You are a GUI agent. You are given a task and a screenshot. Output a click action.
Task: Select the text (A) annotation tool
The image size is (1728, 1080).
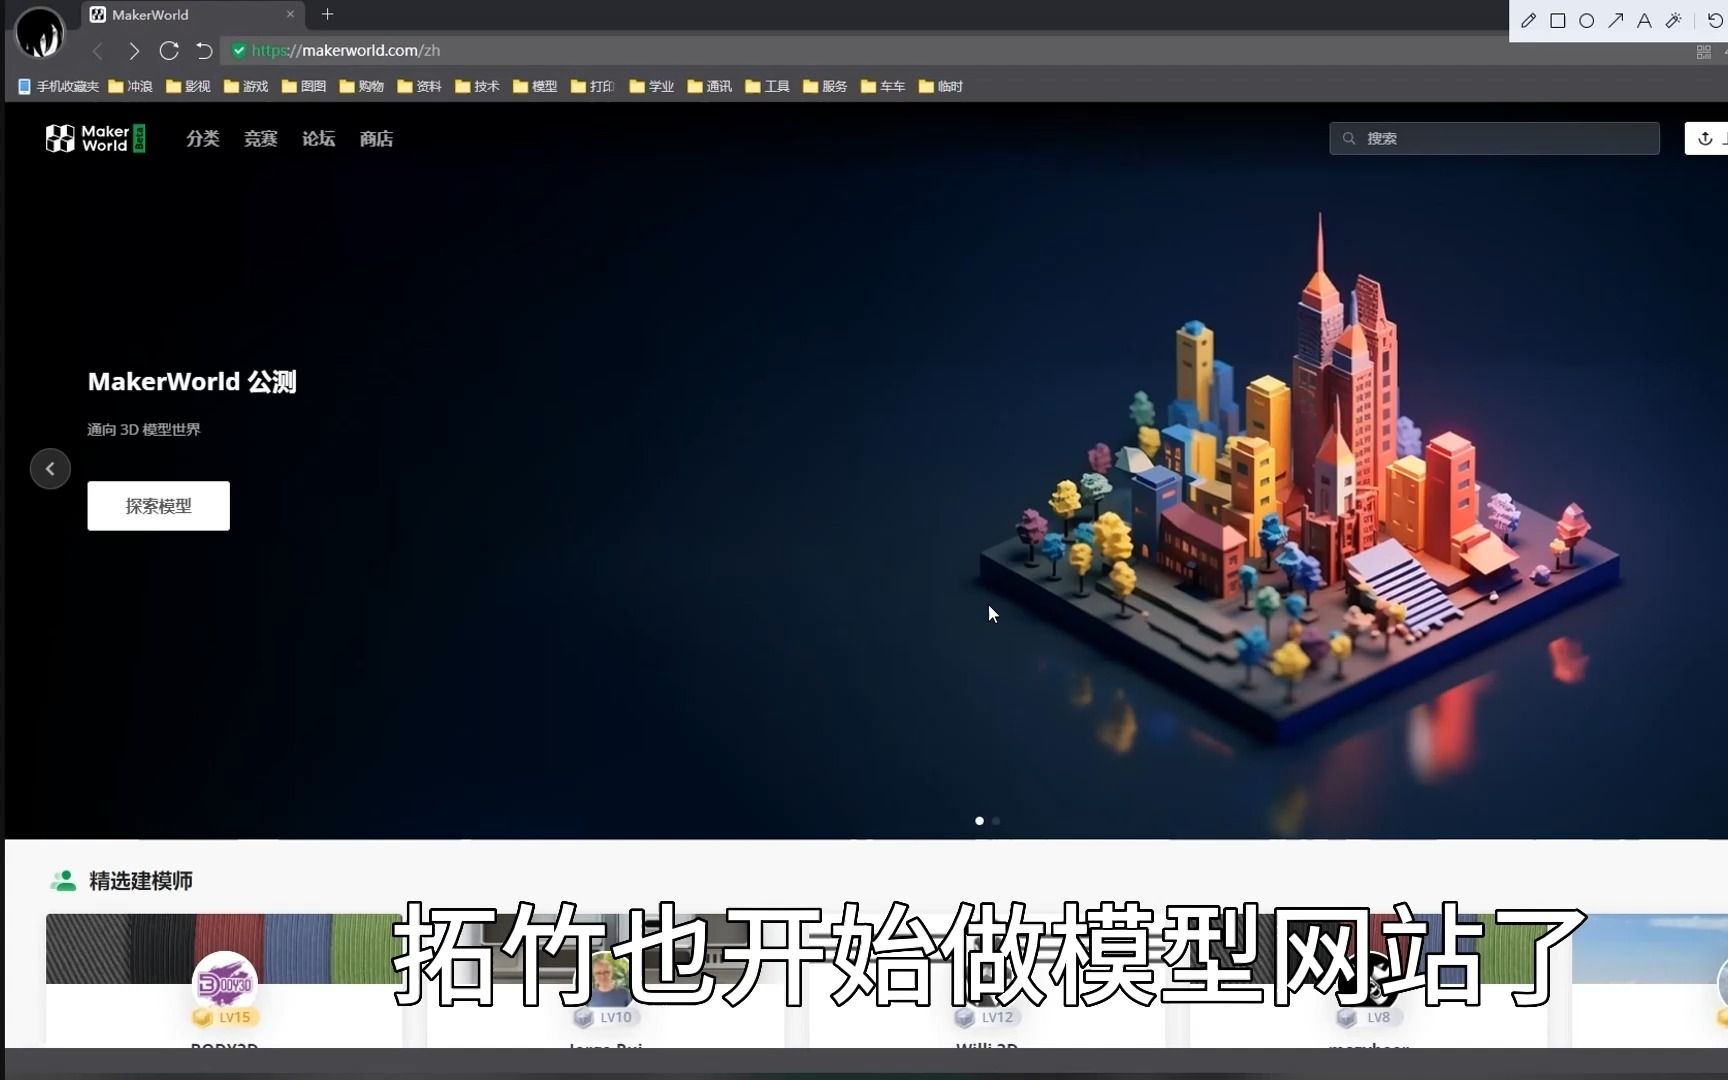[x=1644, y=20]
